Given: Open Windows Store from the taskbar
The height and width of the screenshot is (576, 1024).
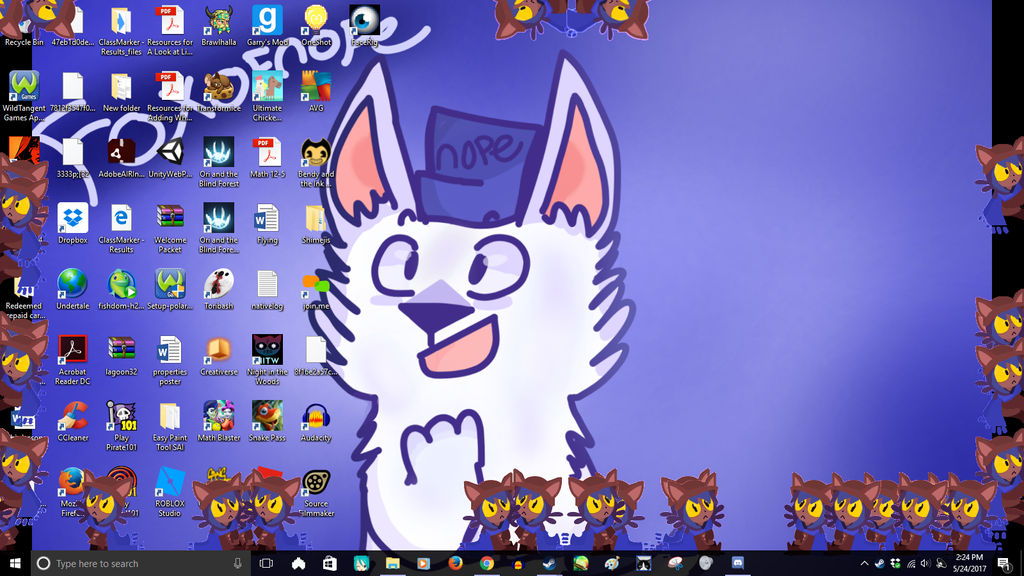Looking at the screenshot, I should tap(330, 563).
